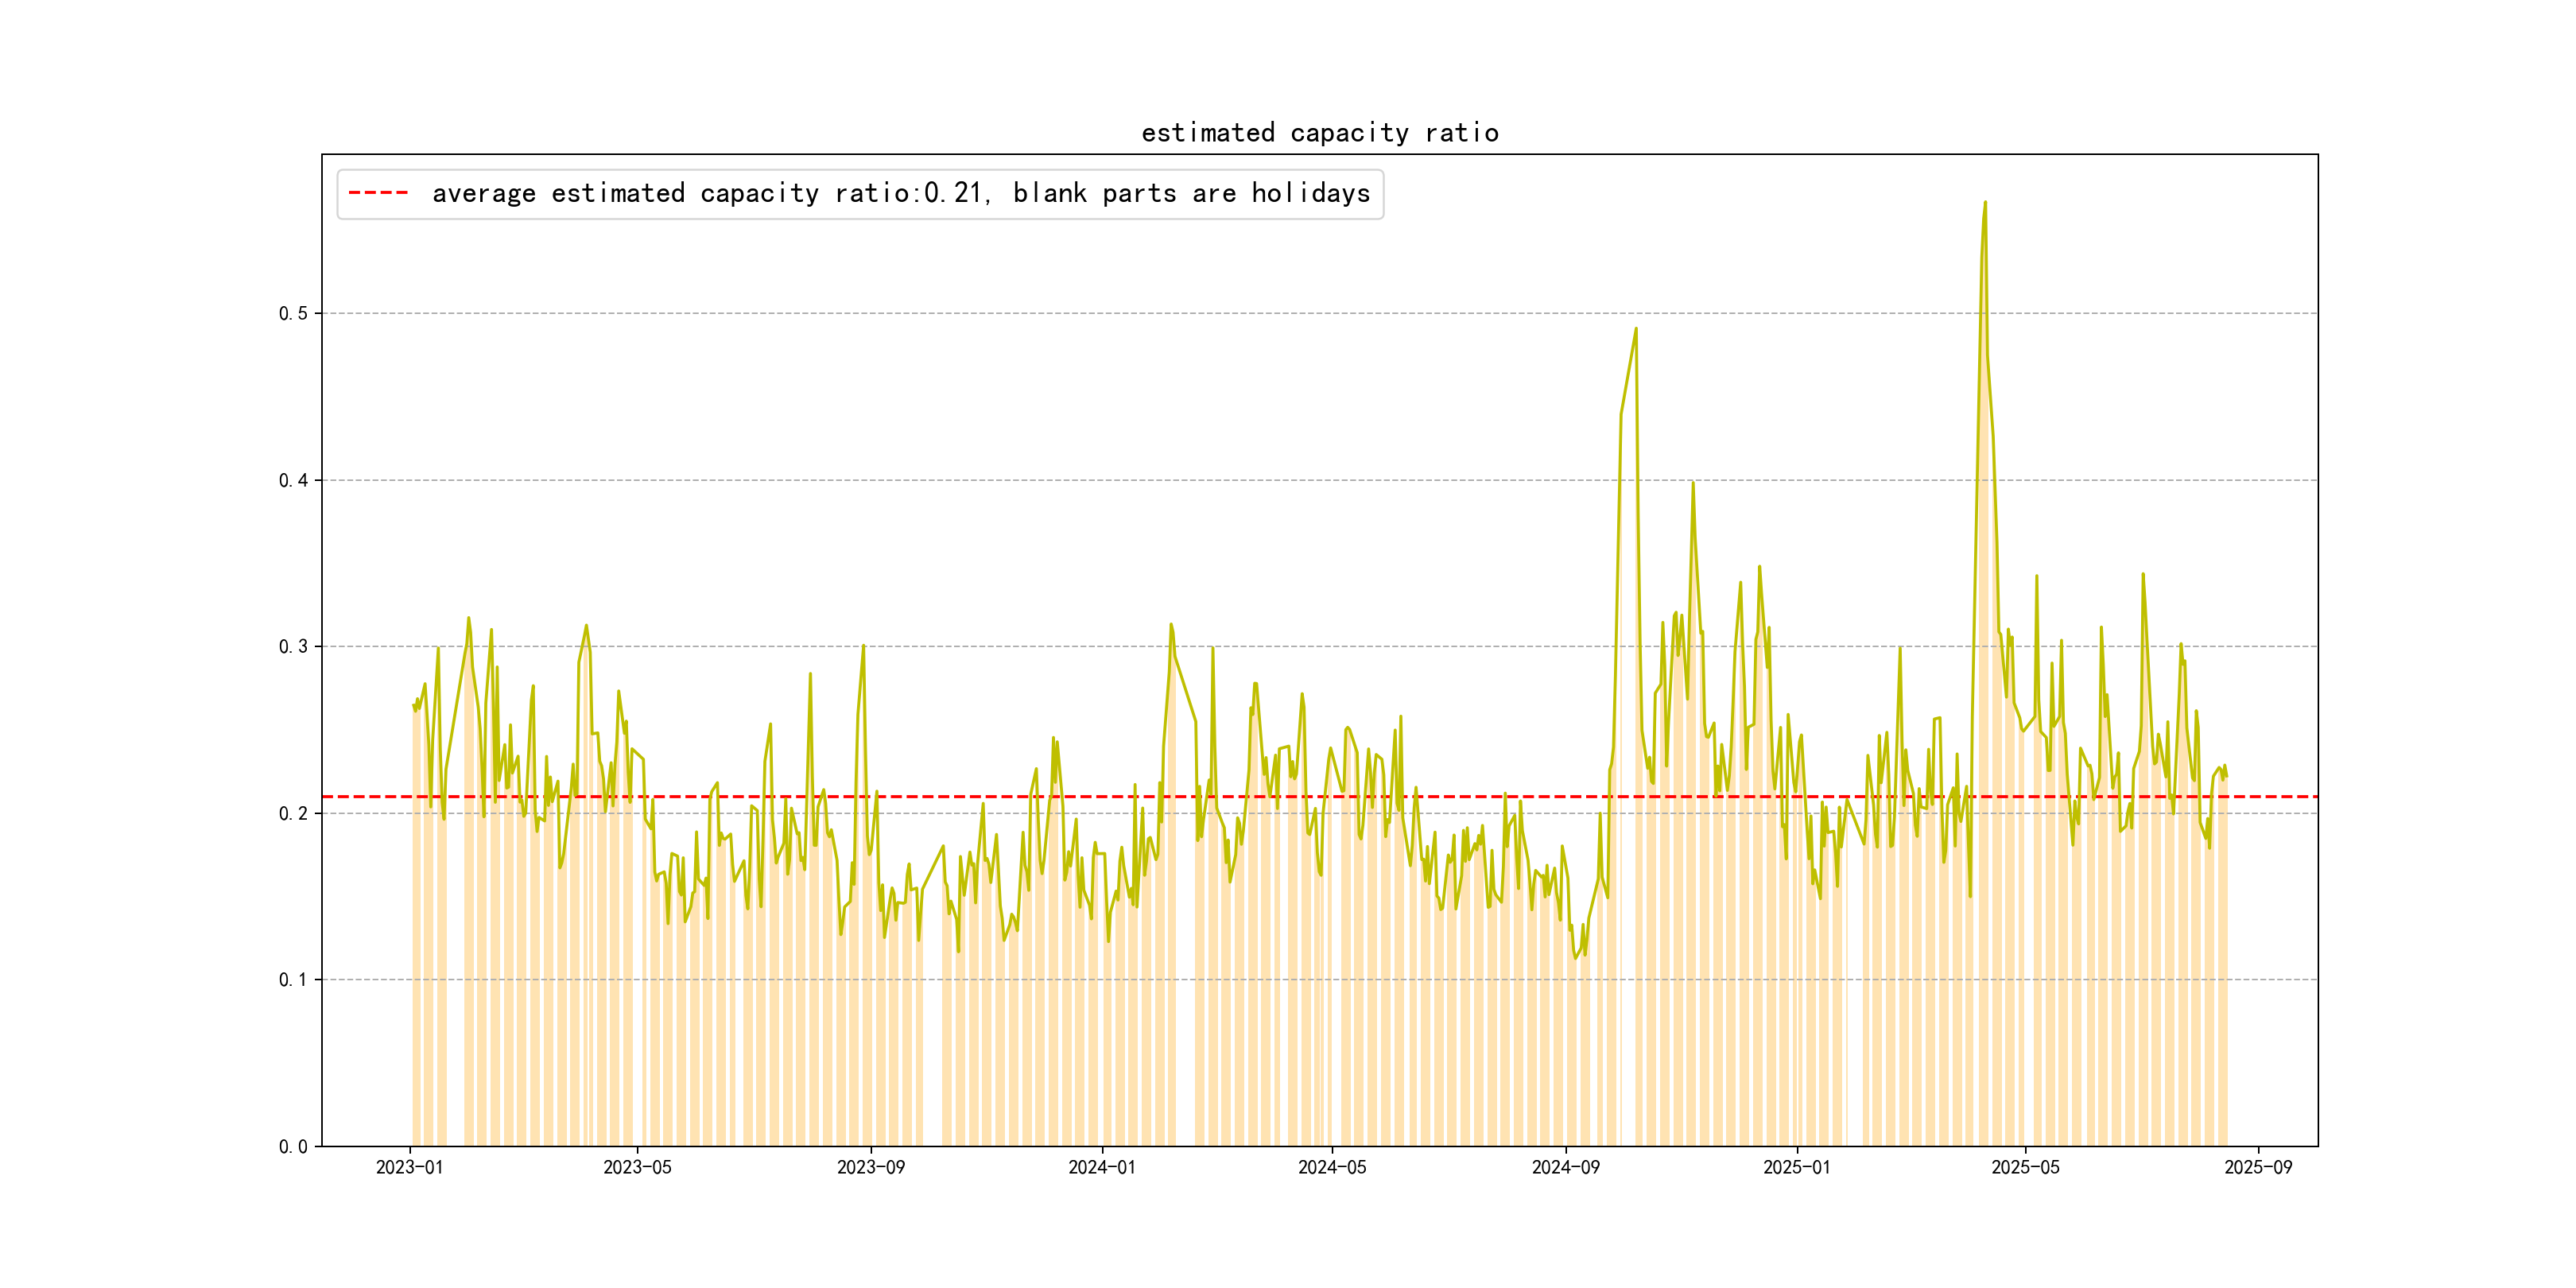Select the 0.0 y-axis tick label
Viewport: 2576px width, 1288px height.
point(293,1146)
